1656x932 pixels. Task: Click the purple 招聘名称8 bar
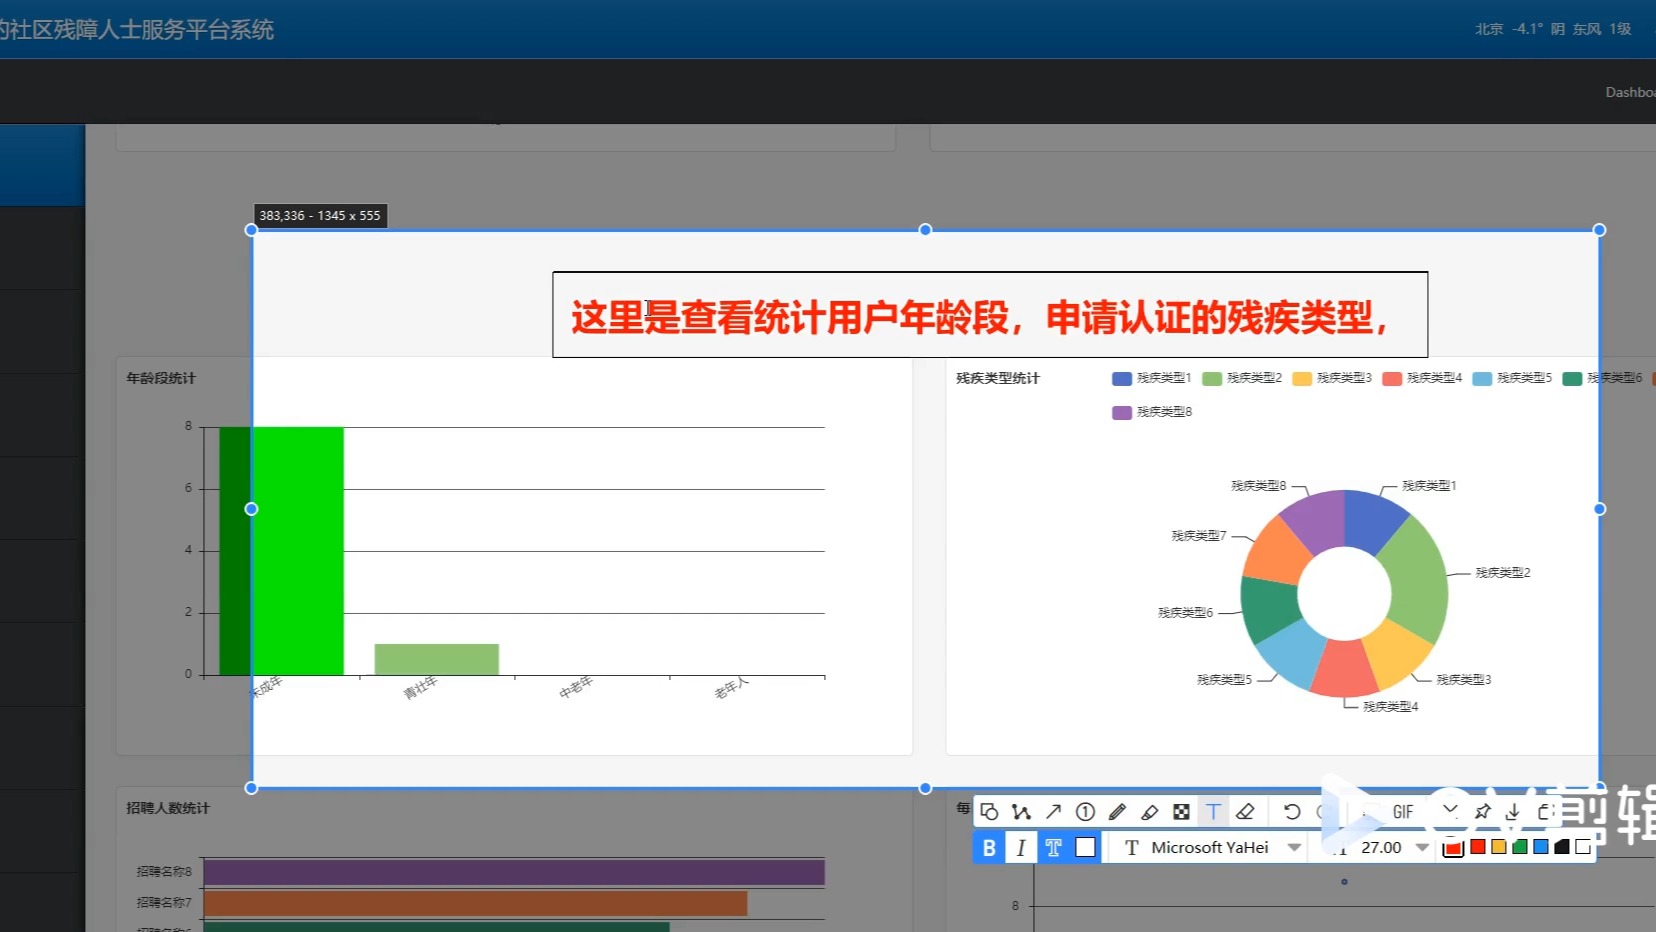pyautogui.click(x=514, y=872)
